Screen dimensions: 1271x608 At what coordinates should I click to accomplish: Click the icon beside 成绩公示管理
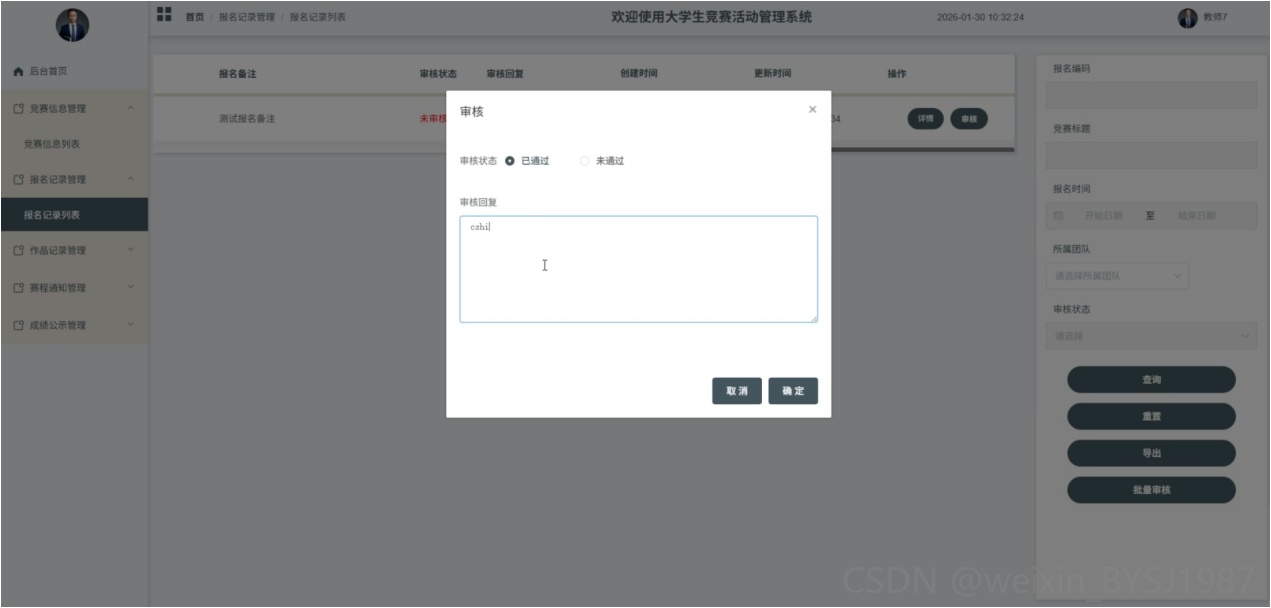click(18, 325)
